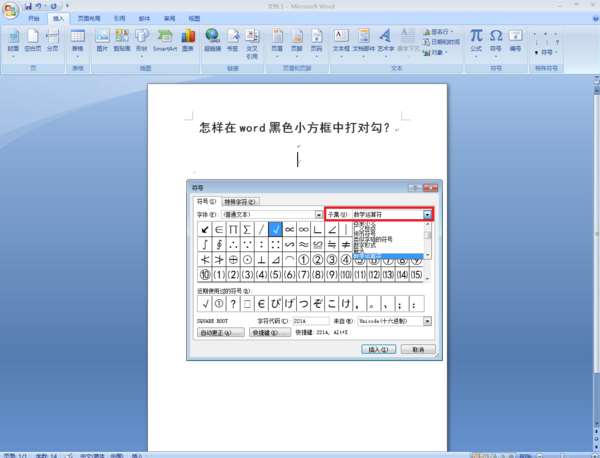Click the AutoCorrect (自动更正) button
600x458 pixels.
click(221, 333)
